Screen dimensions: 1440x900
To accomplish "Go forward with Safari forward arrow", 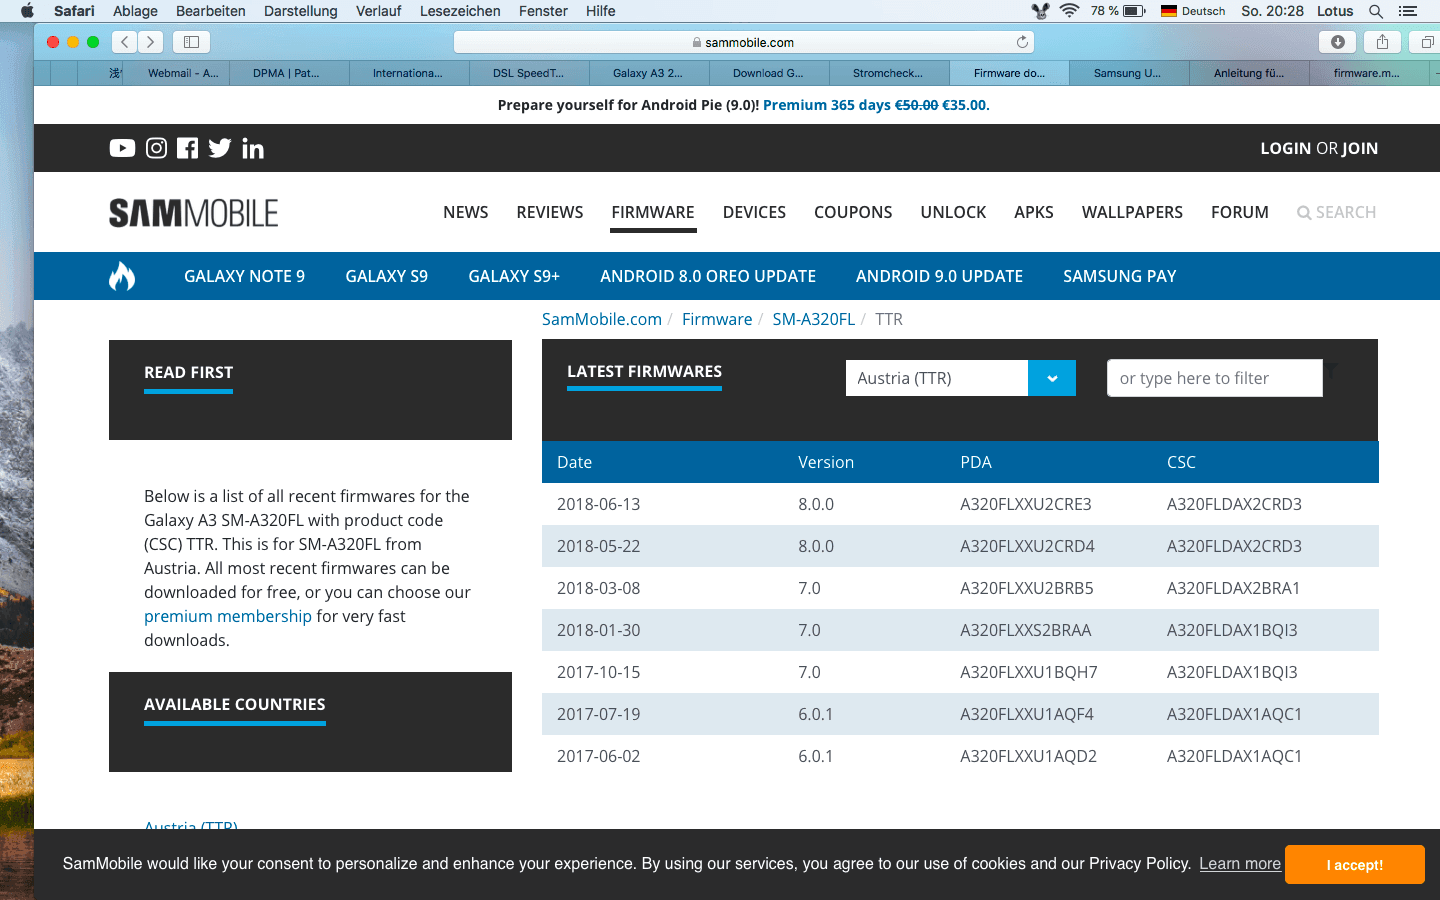I will [x=151, y=42].
